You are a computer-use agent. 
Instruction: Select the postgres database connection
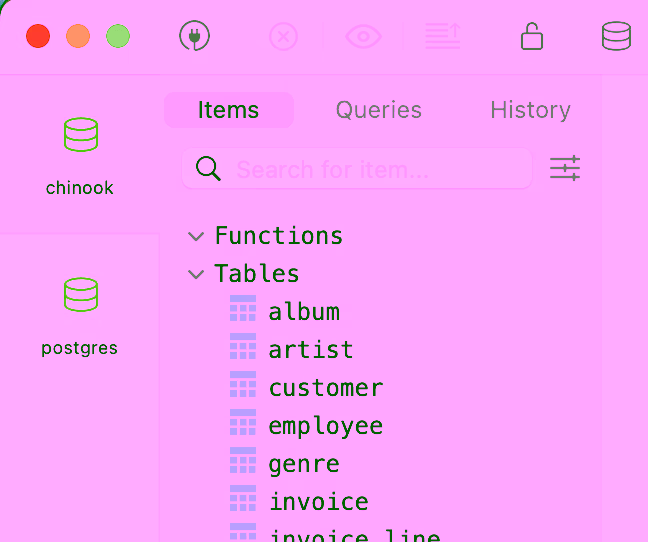coord(80,316)
